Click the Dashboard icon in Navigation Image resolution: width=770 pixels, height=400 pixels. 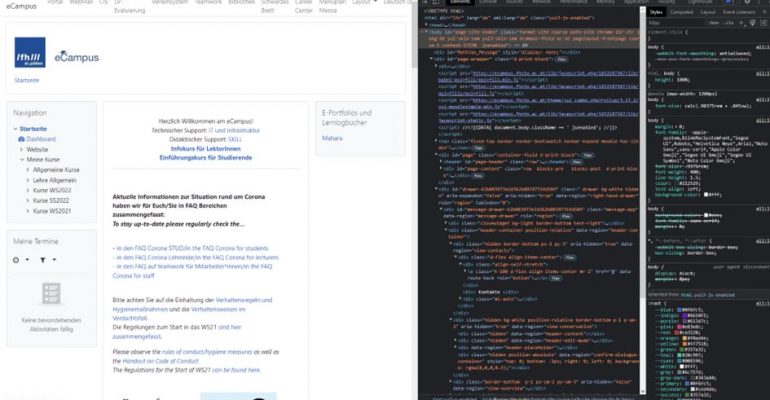coord(21,139)
